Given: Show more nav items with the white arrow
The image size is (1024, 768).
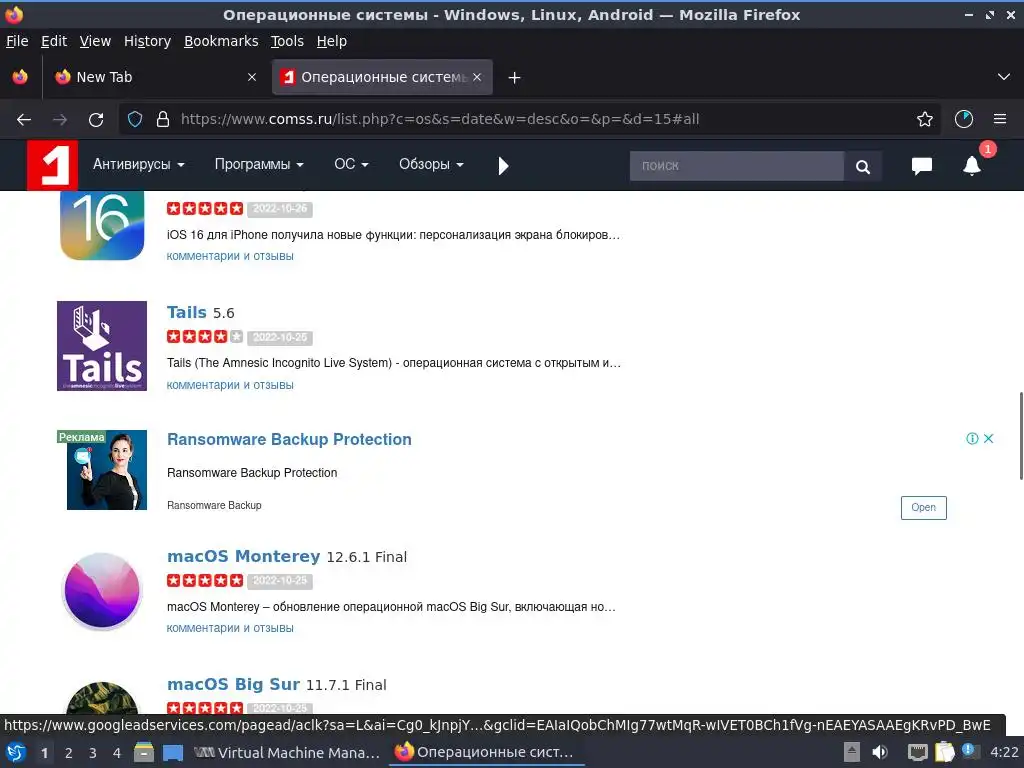Looking at the screenshot, I should 503,166.
